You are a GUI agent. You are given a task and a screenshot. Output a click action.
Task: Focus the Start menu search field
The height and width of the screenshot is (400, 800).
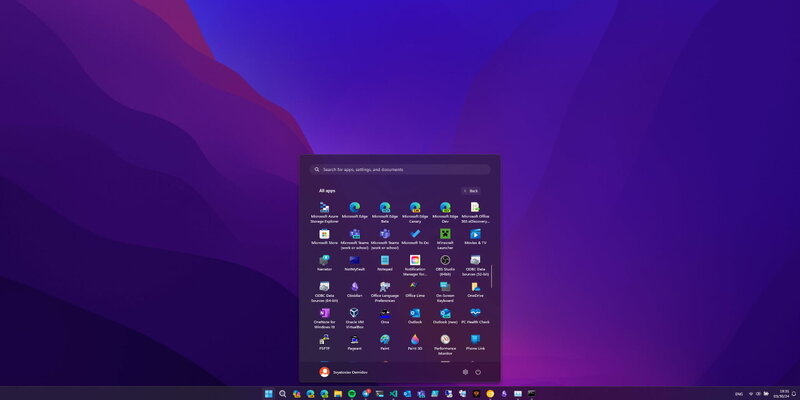[400, 169]
